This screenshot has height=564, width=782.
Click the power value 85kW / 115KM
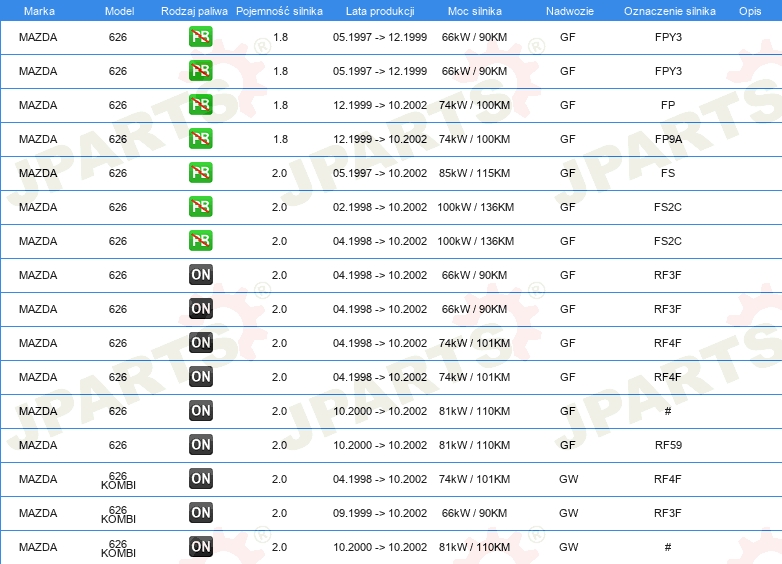[474, 173]
